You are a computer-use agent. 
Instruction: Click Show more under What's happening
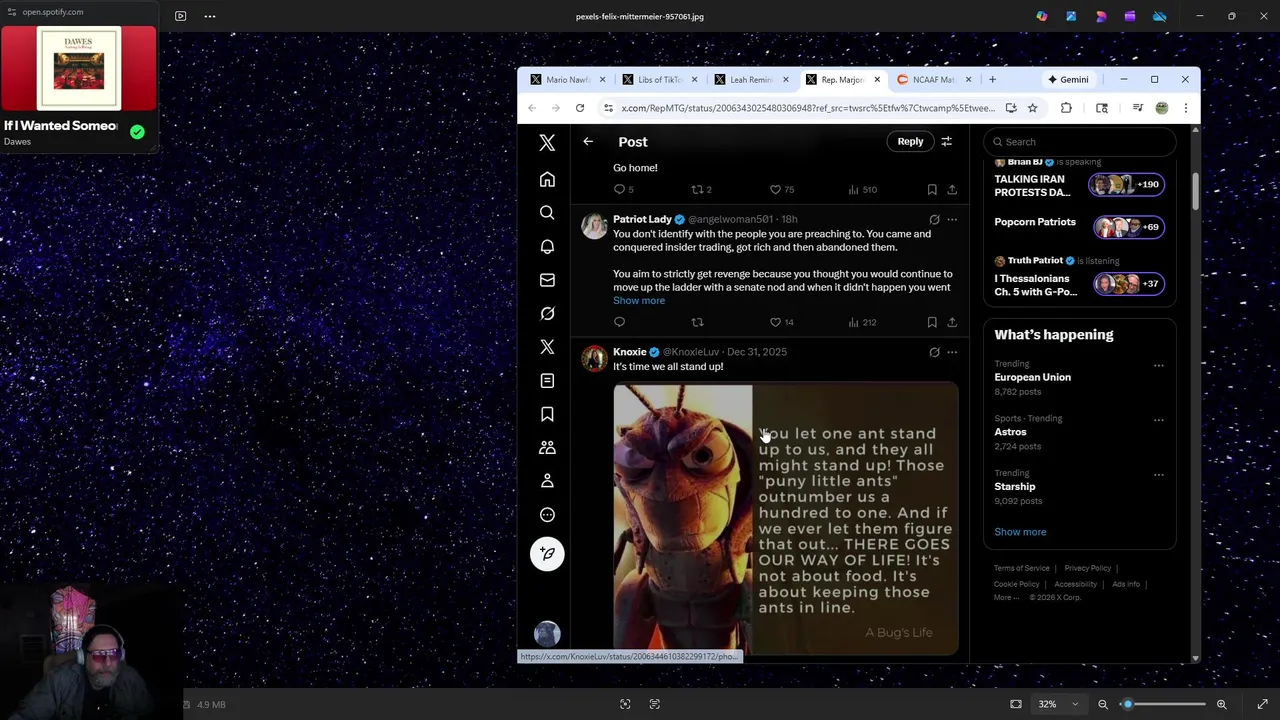(1020, 532)
